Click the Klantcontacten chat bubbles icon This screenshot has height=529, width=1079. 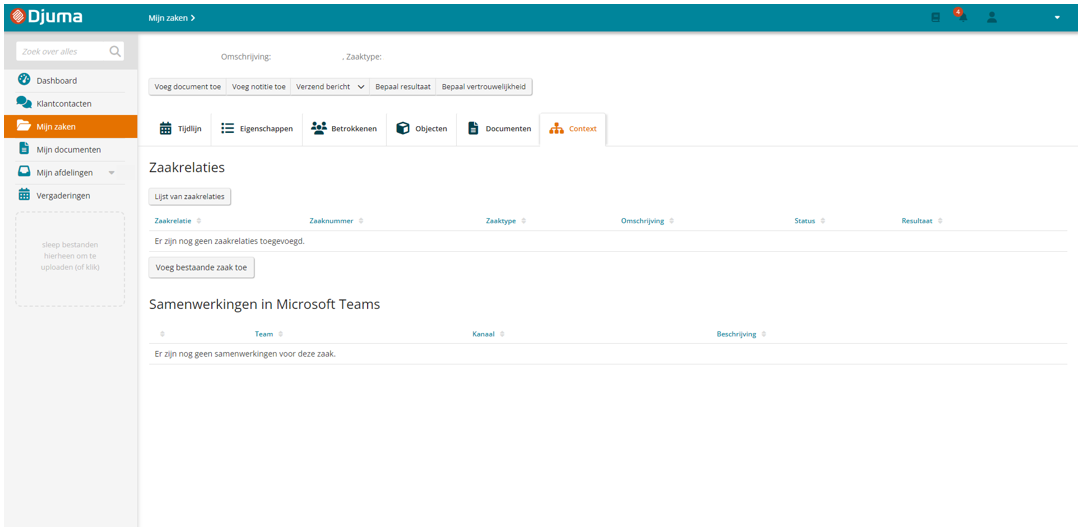pyautogui.click(x=24, y=103)
